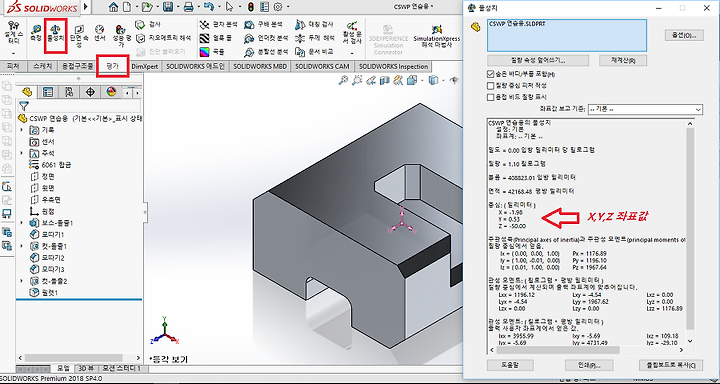Enable 용접 비드 질량 표시 checkbox

[490, 97]
